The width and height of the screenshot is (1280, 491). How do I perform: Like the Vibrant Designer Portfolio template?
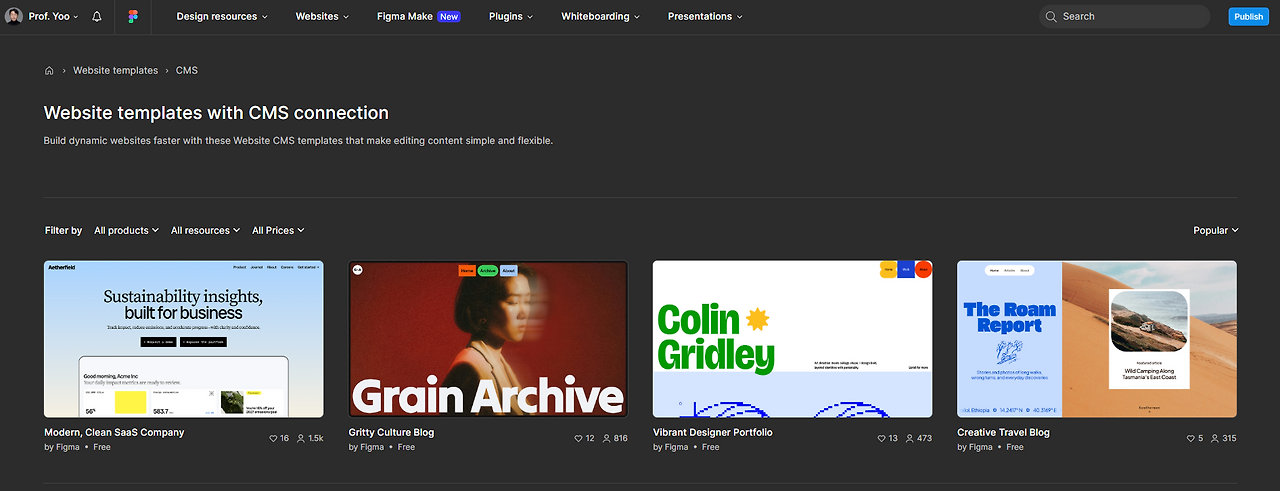[882, 438]
